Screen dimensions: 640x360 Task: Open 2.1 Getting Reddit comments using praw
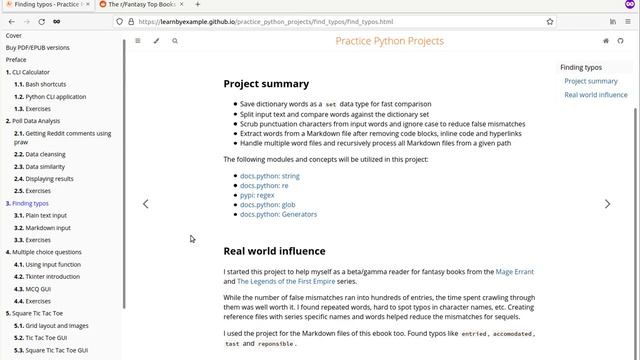point(62,138)
